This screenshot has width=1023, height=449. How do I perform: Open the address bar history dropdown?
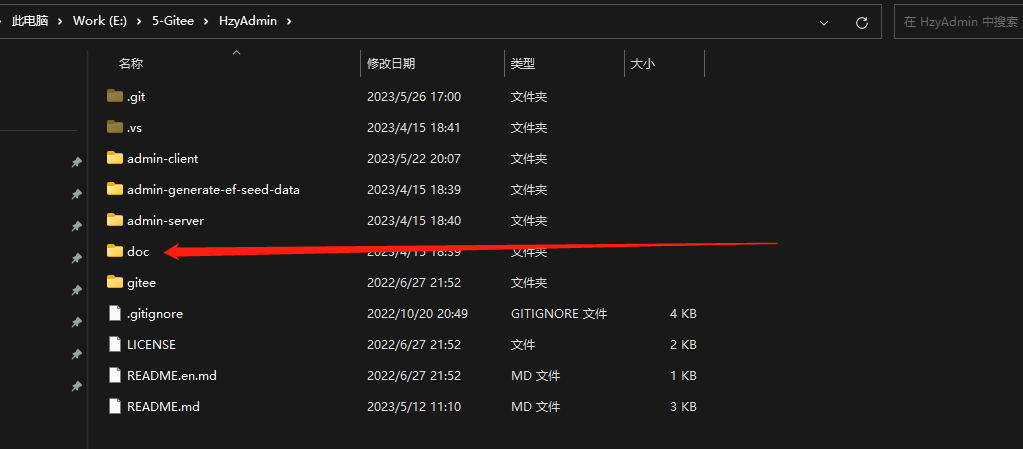tap(824, 21)
